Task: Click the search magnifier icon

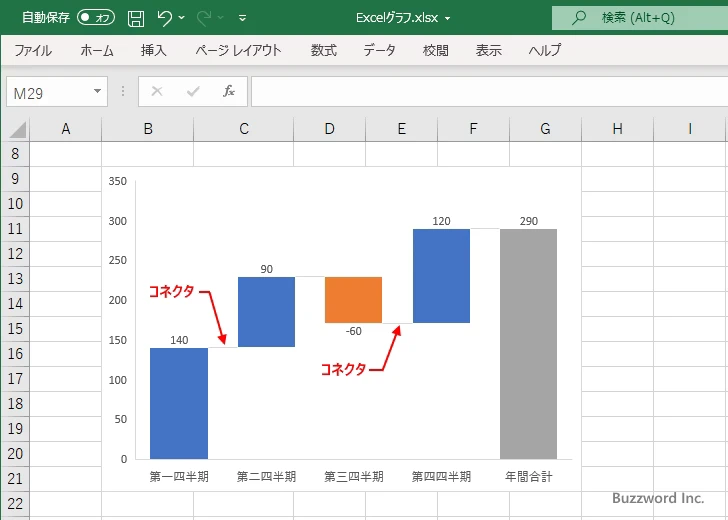Action: tap(578, 18)
